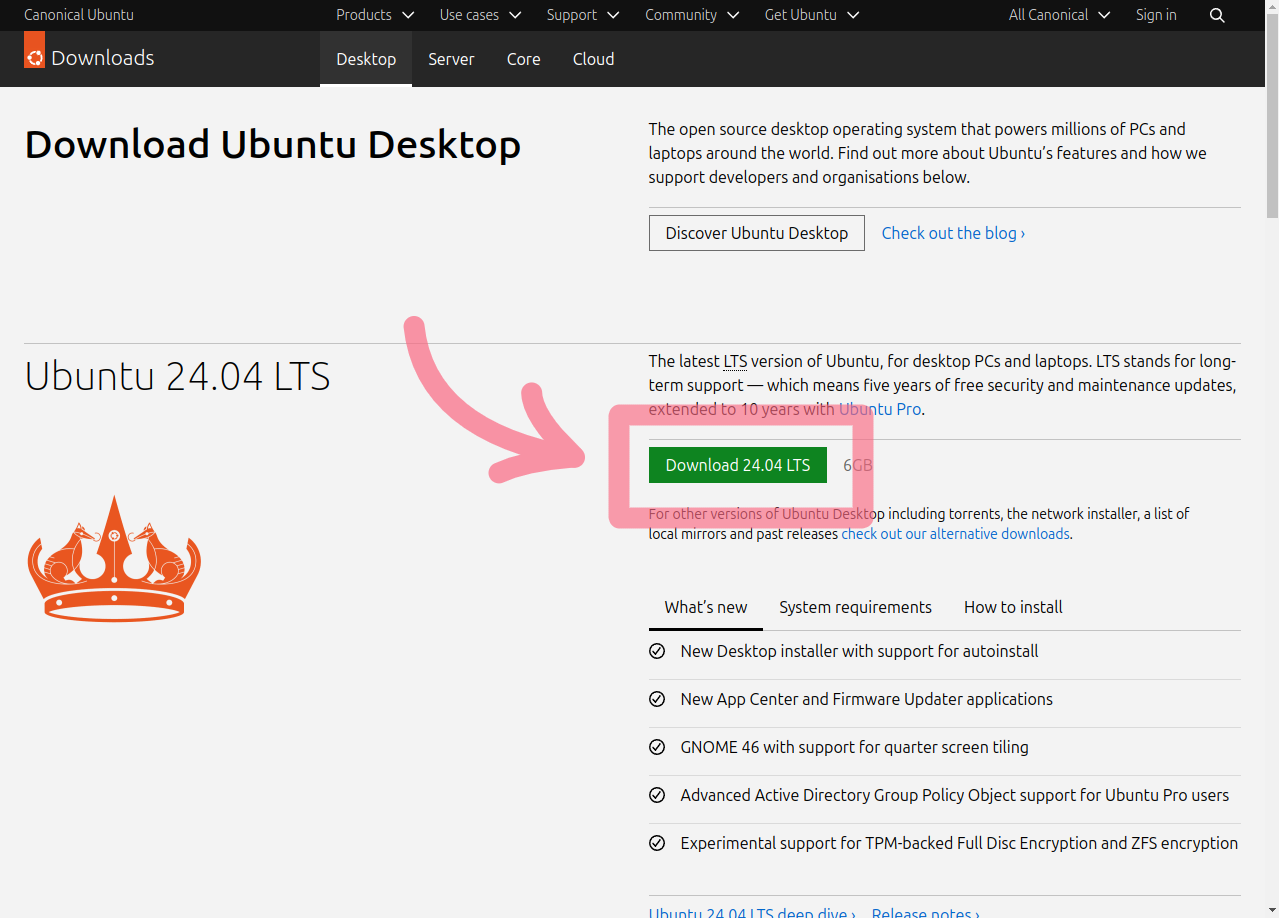Open the Ubuntu Pro link
Image resolution: width=1279 pixels, height=918 pixels.
pyautogui.click(x=879, y=409)
